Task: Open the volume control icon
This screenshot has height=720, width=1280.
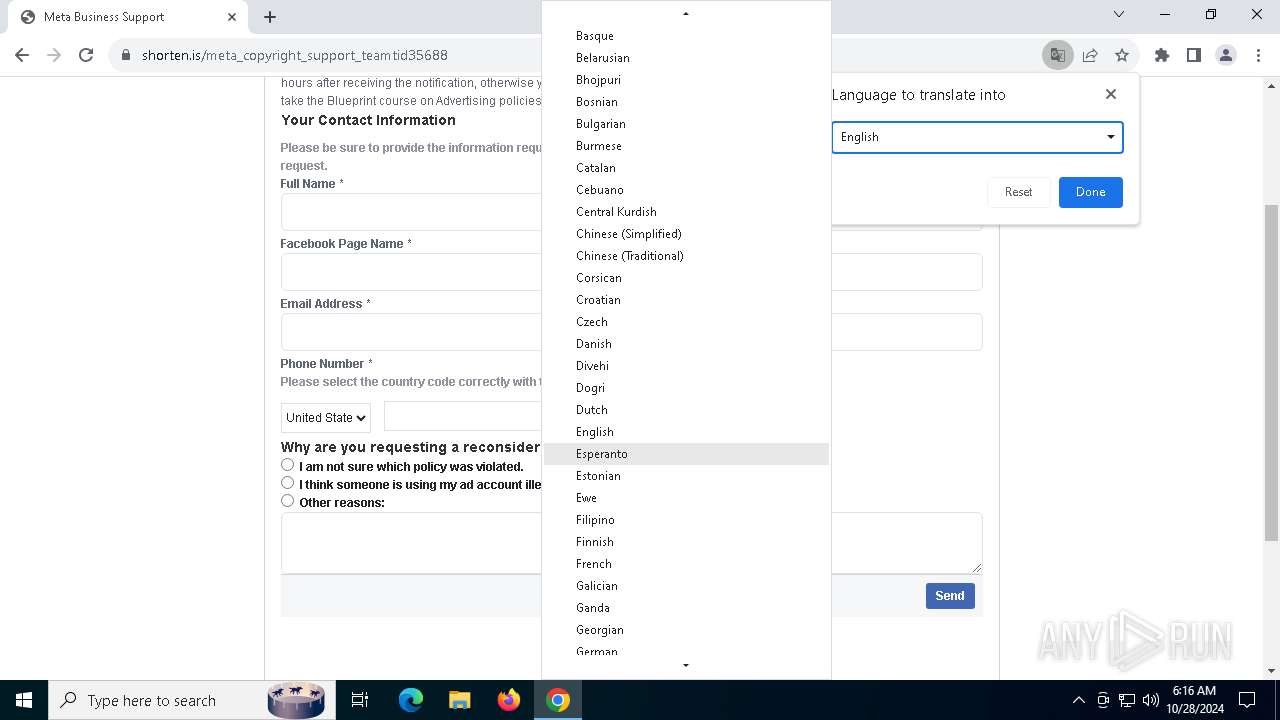Action: pos(1151,700)
